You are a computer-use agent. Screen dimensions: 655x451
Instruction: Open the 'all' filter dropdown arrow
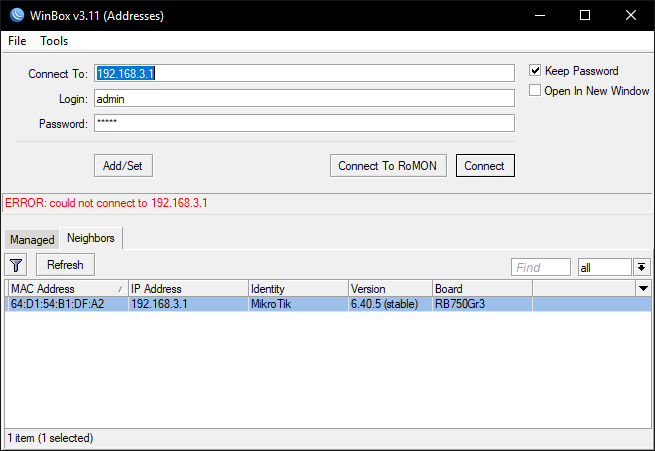click(642, 267)
